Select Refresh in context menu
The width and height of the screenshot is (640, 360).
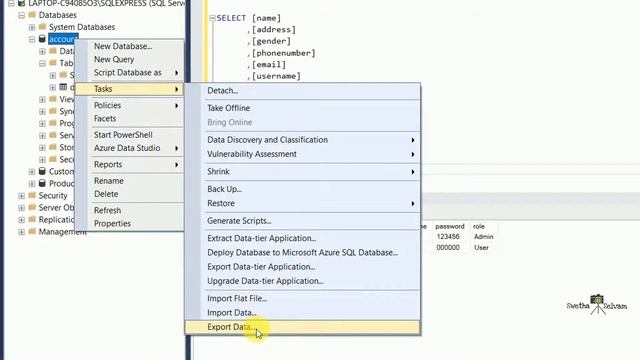(x=107, y=210)
